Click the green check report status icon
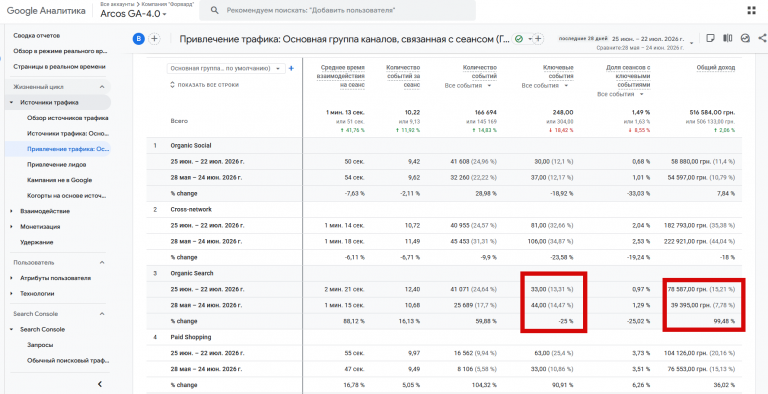This screenshot has width=768, height=394. coord(519,39)
